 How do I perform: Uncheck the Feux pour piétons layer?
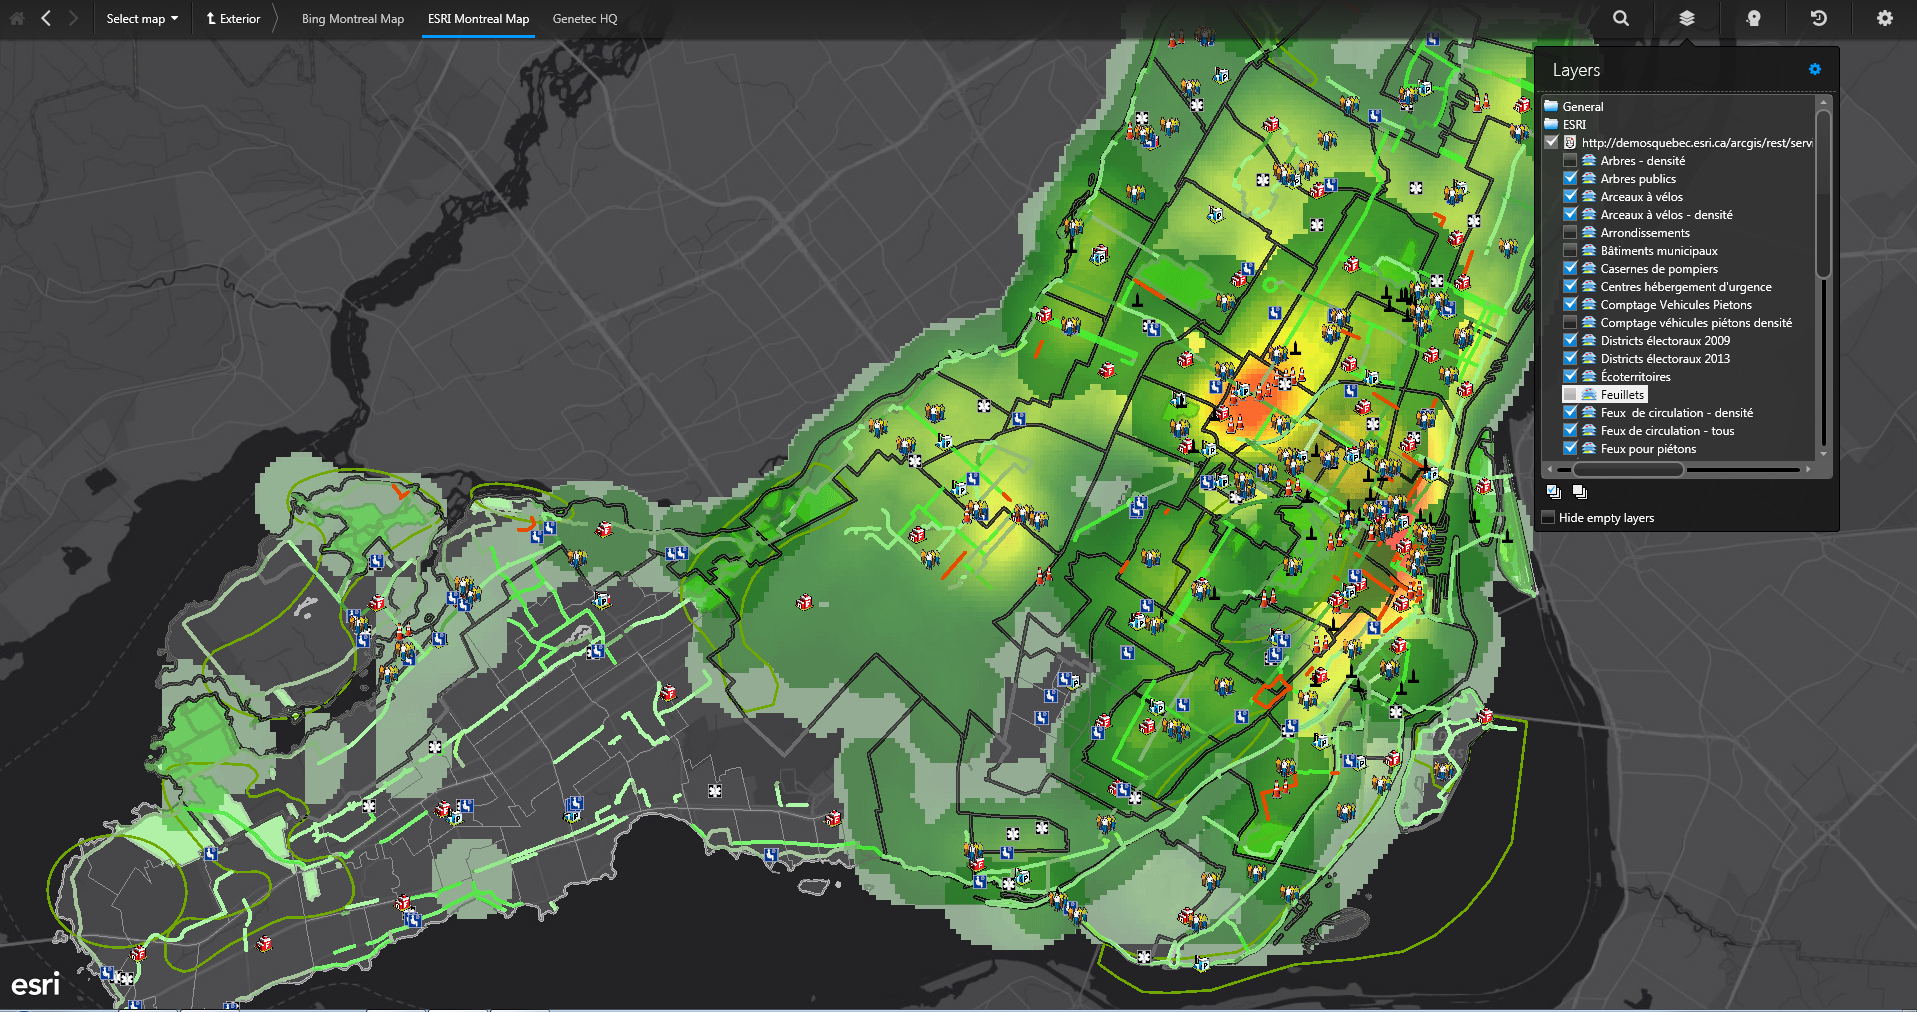coord(1570,448)
